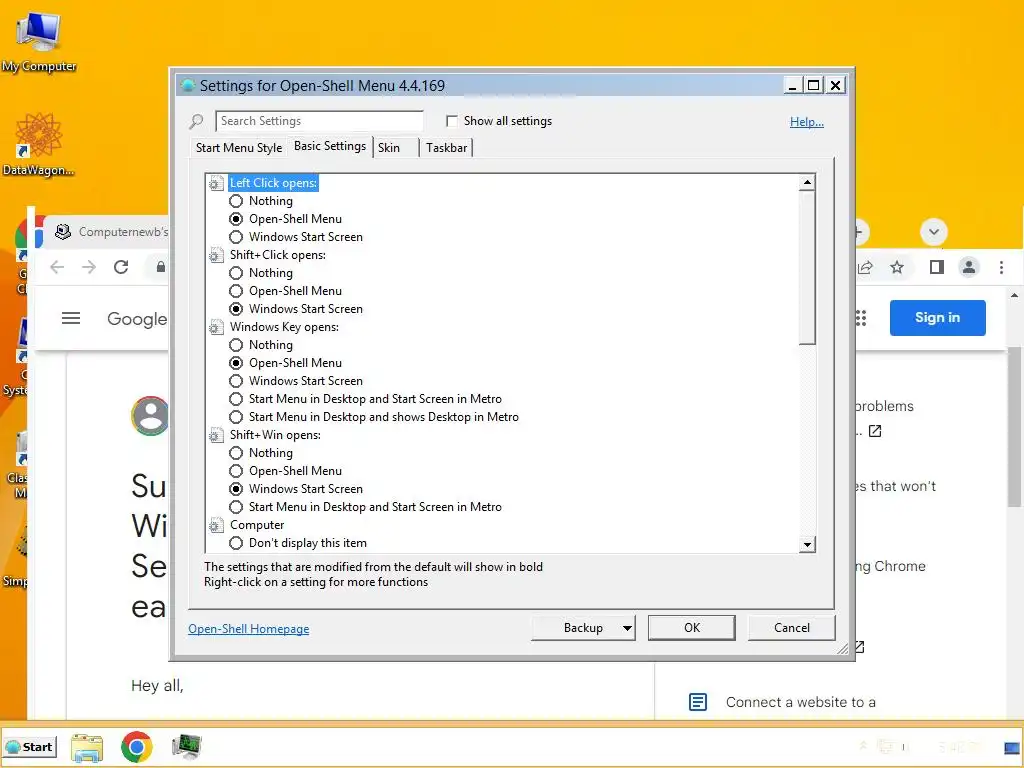Click the Left Click opens heading
The image size is (1024, 768).
[x=273, y=184]
